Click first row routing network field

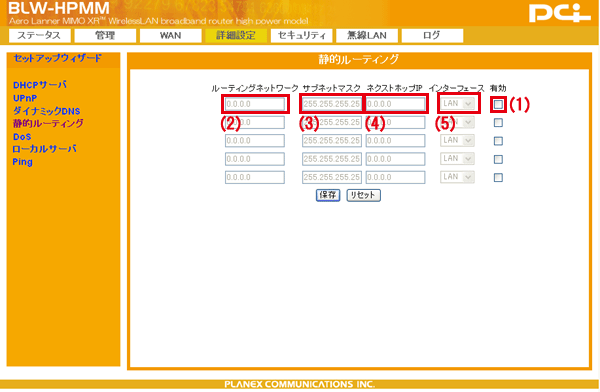pos(255,104)
